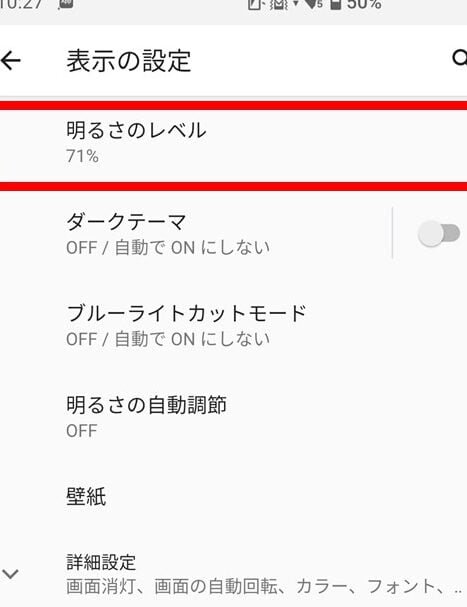
Task: Tap the 71% brightness value
Action: (82, 156)
